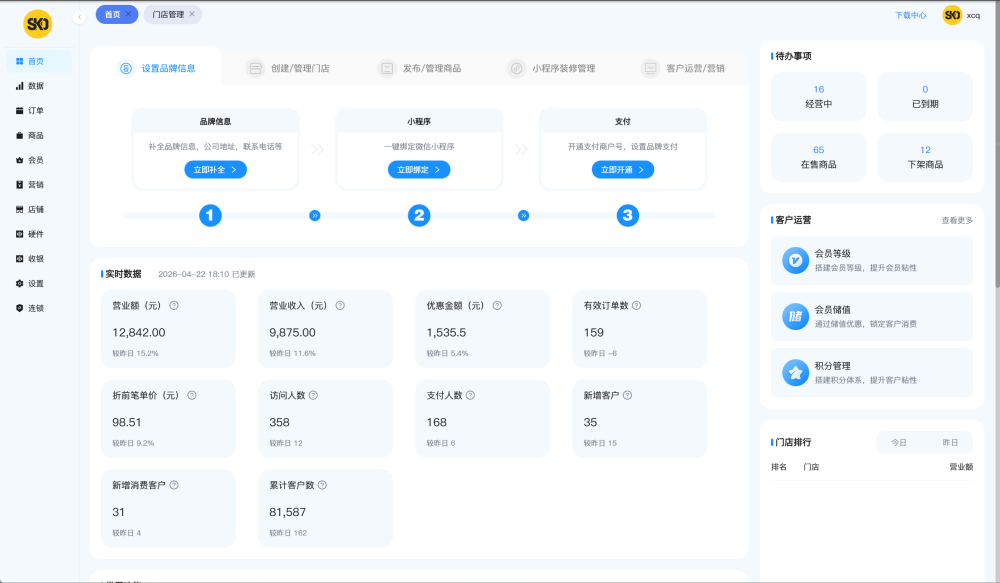
Task: Open the 积分管理 entry
Action: [872, 373]
